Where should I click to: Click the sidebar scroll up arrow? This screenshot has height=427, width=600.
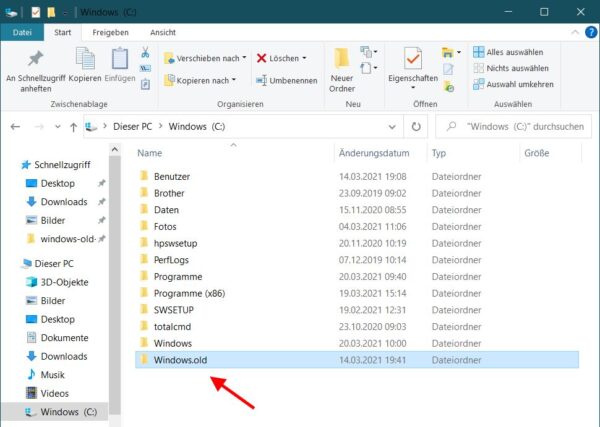(x=115, y=150)
